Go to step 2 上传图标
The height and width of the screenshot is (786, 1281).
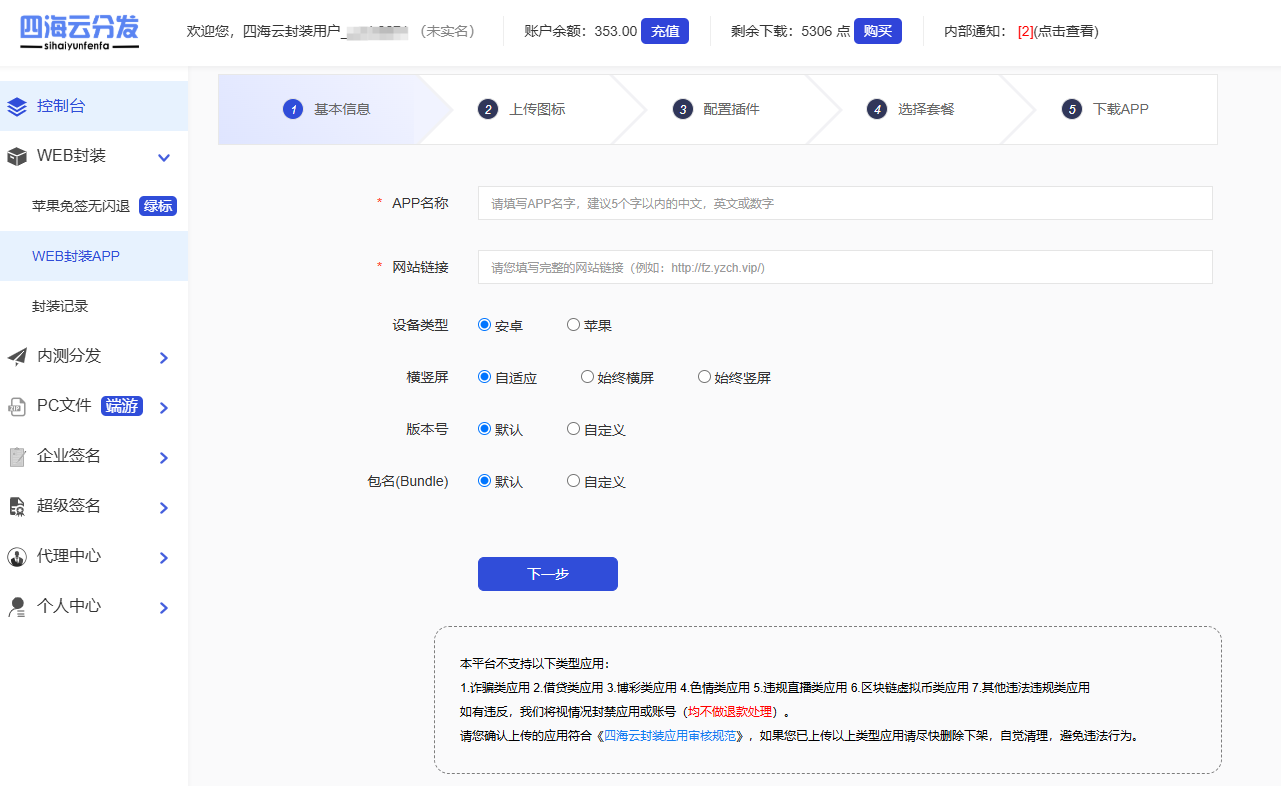(x=522, y=109)
